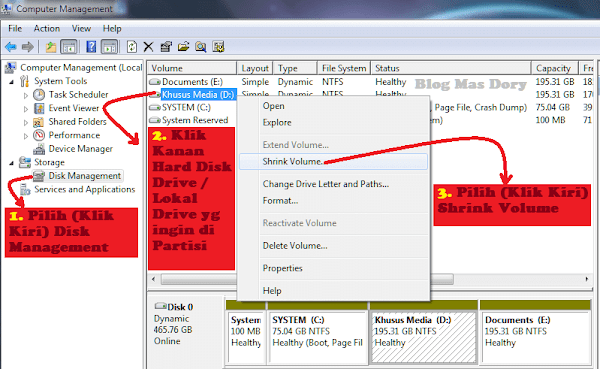
Task: Click the Event Viewer icon
Action: tap(39, 108)
